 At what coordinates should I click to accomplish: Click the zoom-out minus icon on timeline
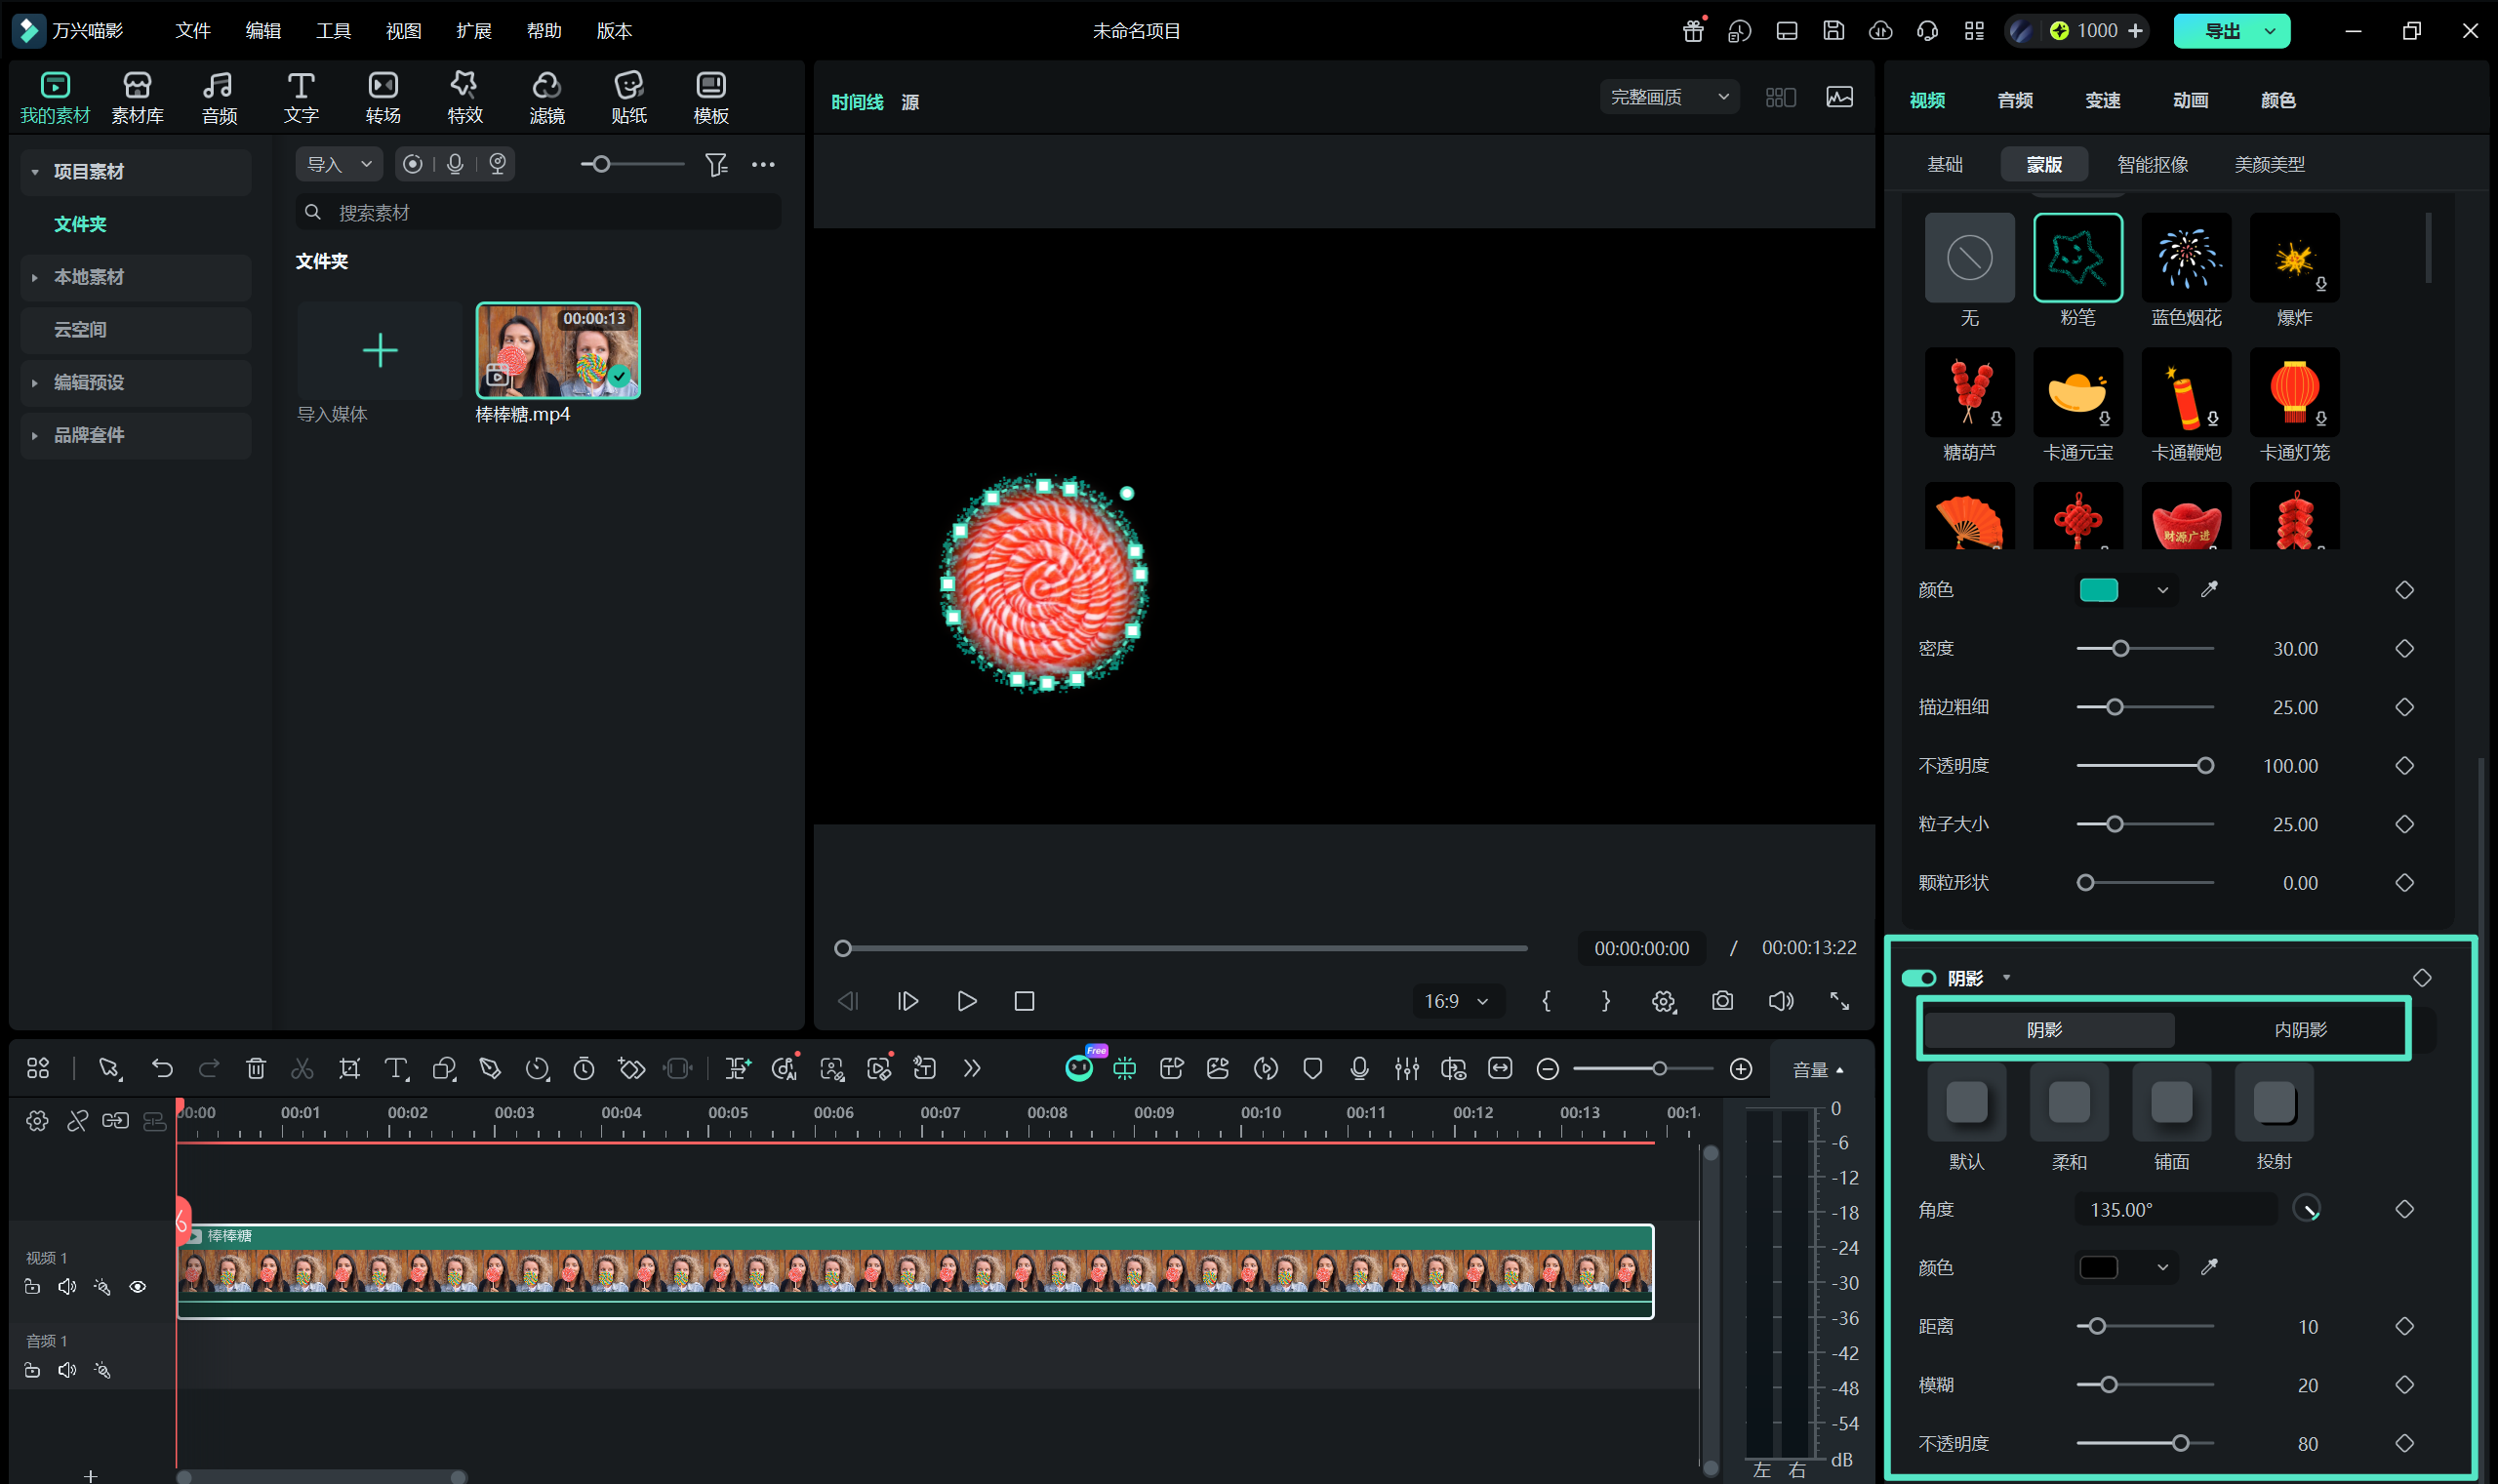[1547, 1069]
